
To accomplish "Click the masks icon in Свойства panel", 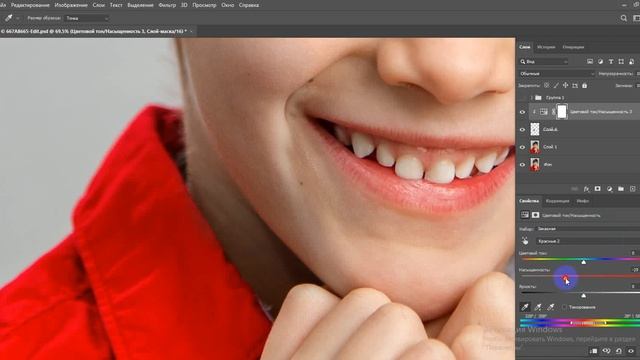I will 536,215.
